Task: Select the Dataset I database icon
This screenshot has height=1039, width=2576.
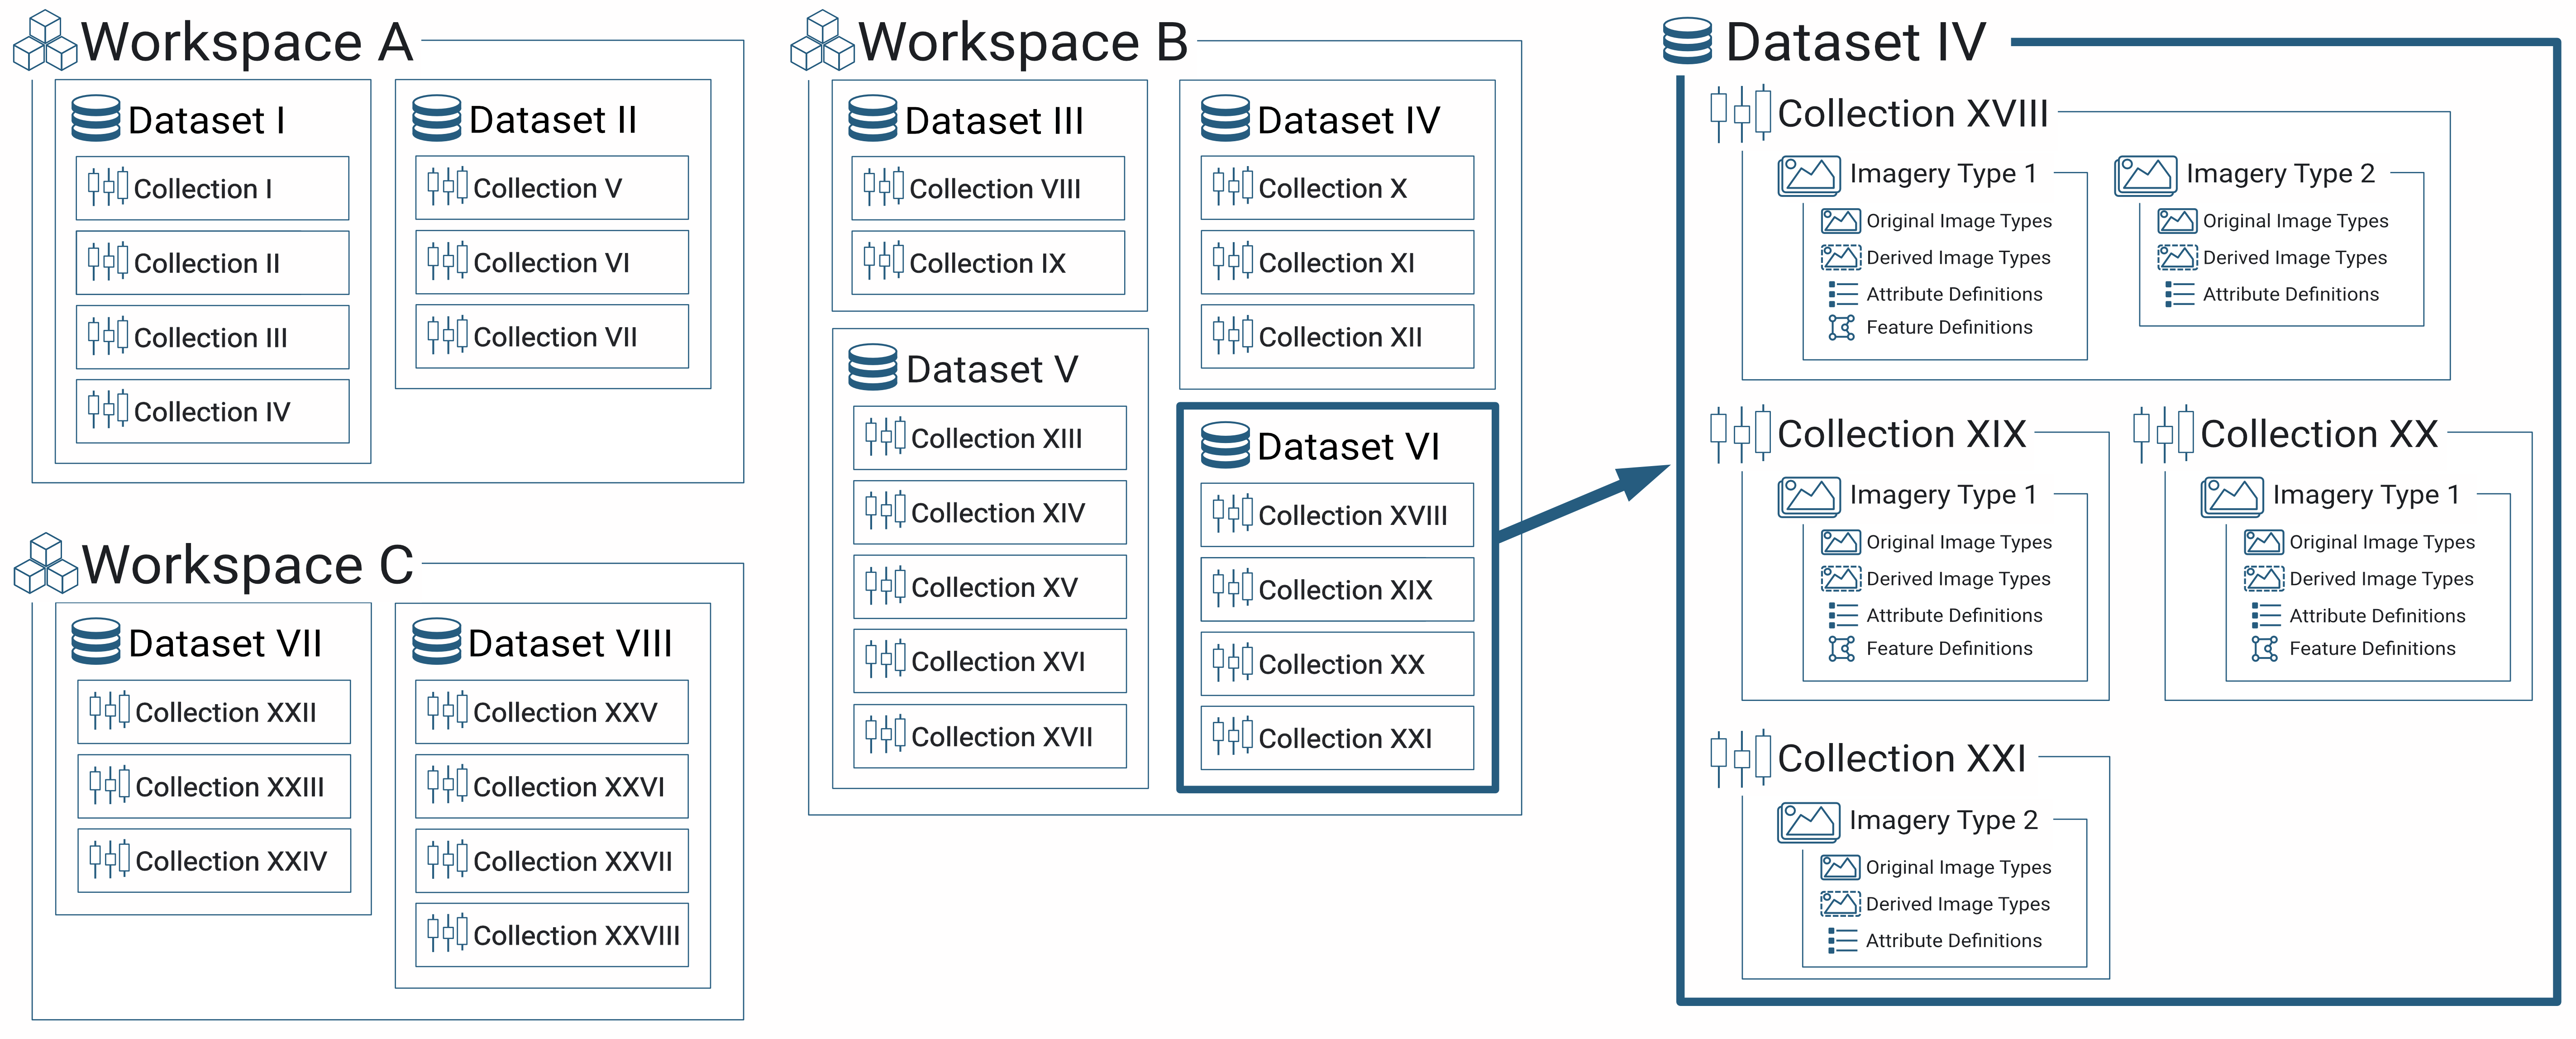Action: pos(96,119)
